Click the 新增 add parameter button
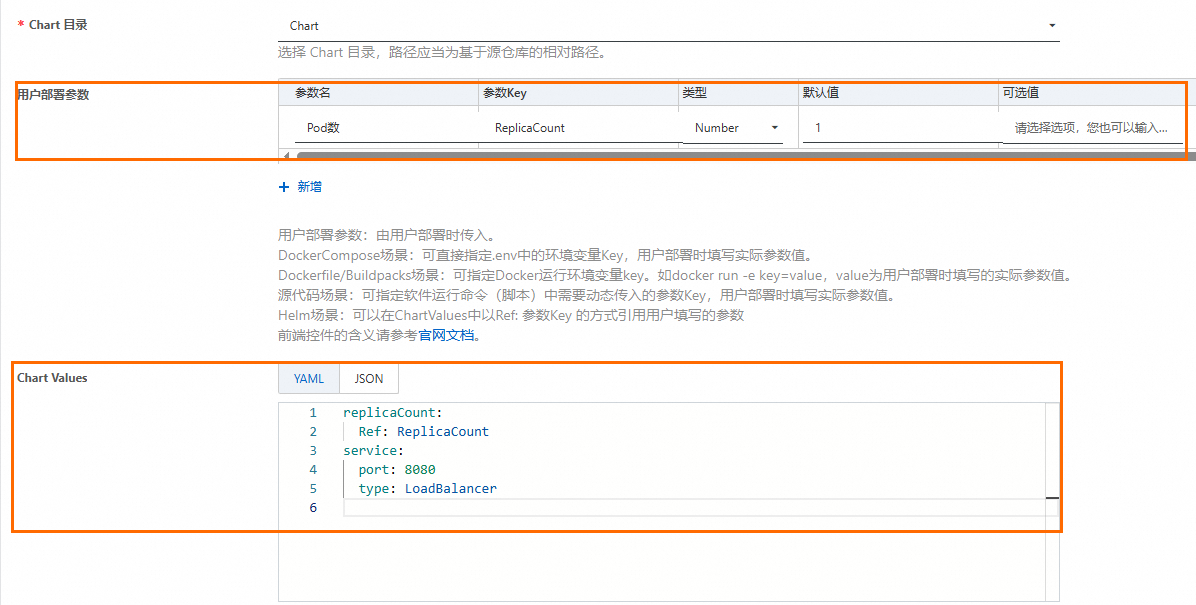 309,187
